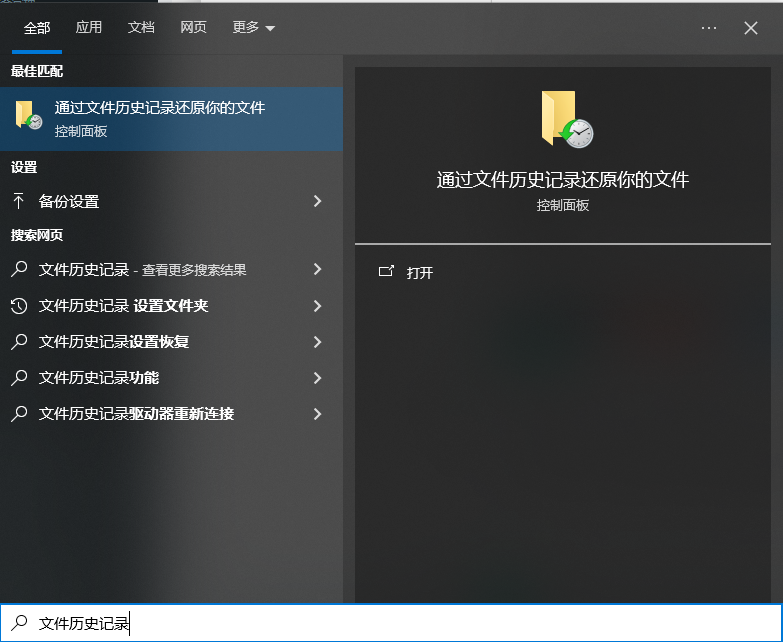Expand arrow for 设置恢复 suggestion

pos(318,341)
